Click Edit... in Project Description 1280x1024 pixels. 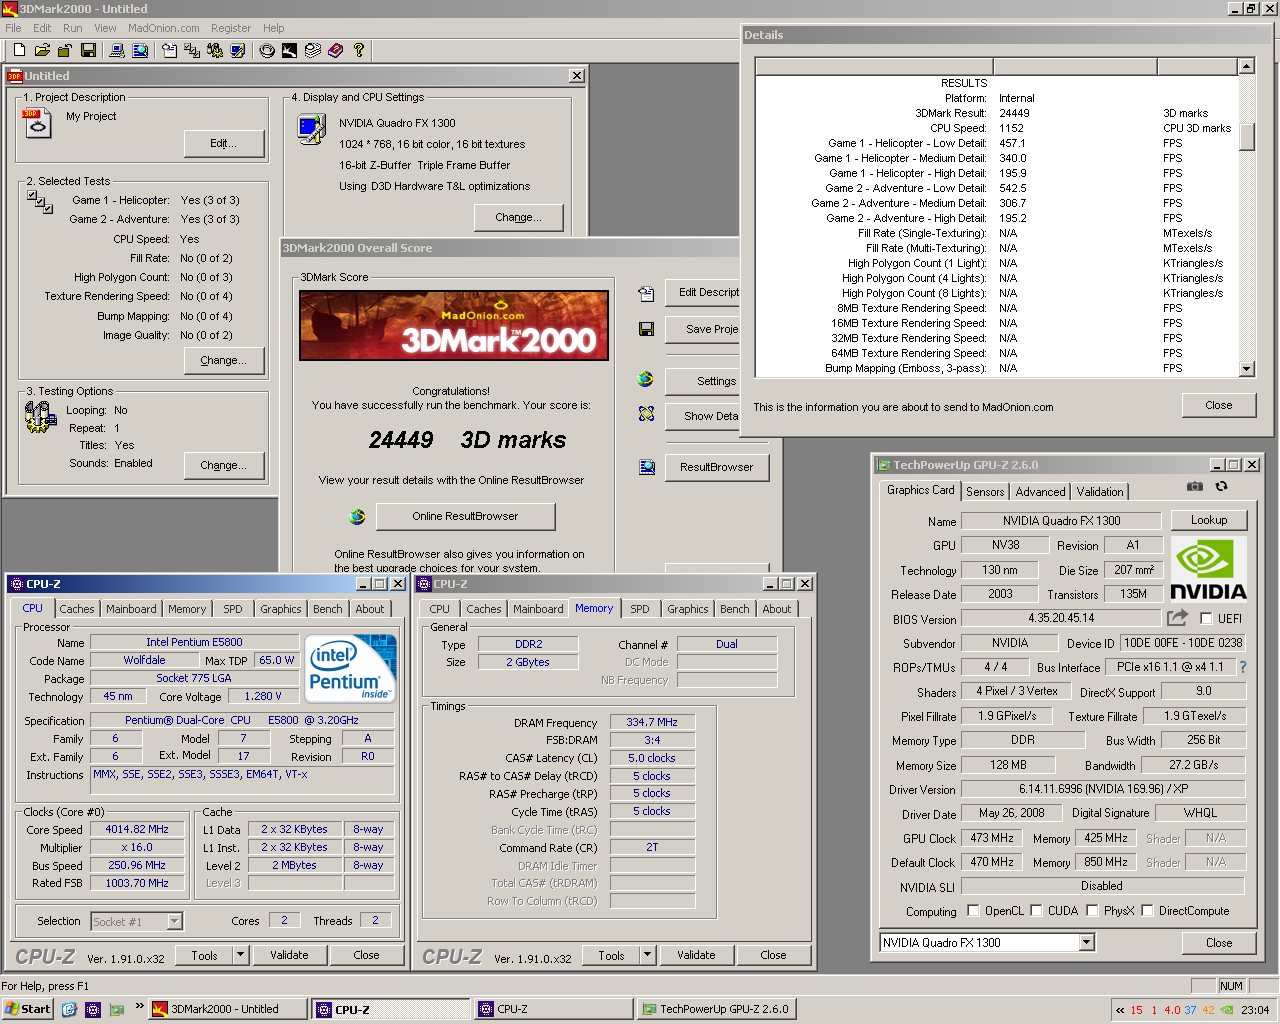(x=224, y=144)
